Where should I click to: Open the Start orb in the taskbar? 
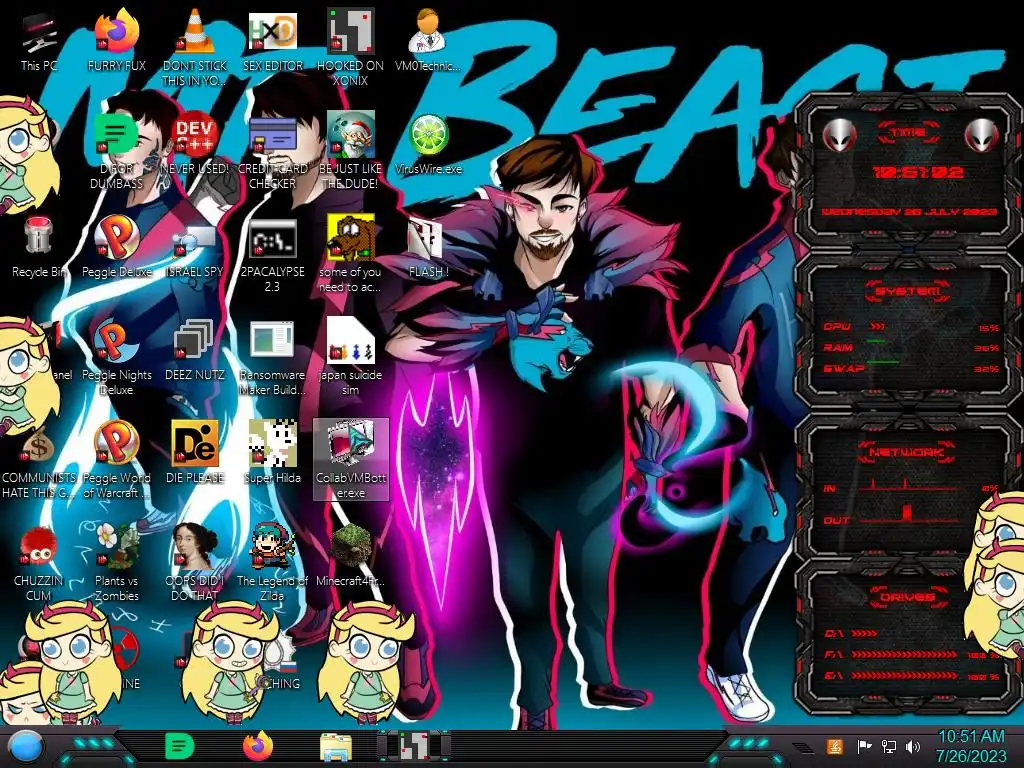click(x=26, y=747)
